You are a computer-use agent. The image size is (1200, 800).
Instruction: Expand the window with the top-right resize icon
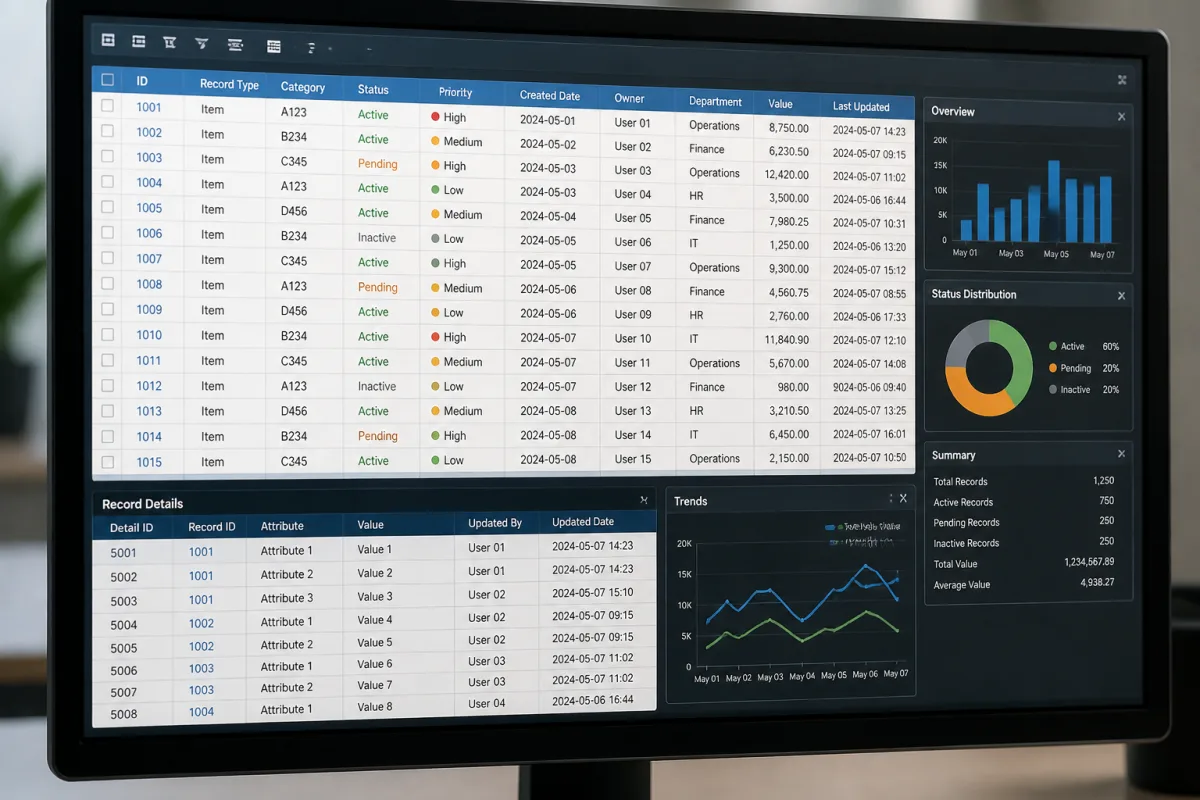point(1122,80)
